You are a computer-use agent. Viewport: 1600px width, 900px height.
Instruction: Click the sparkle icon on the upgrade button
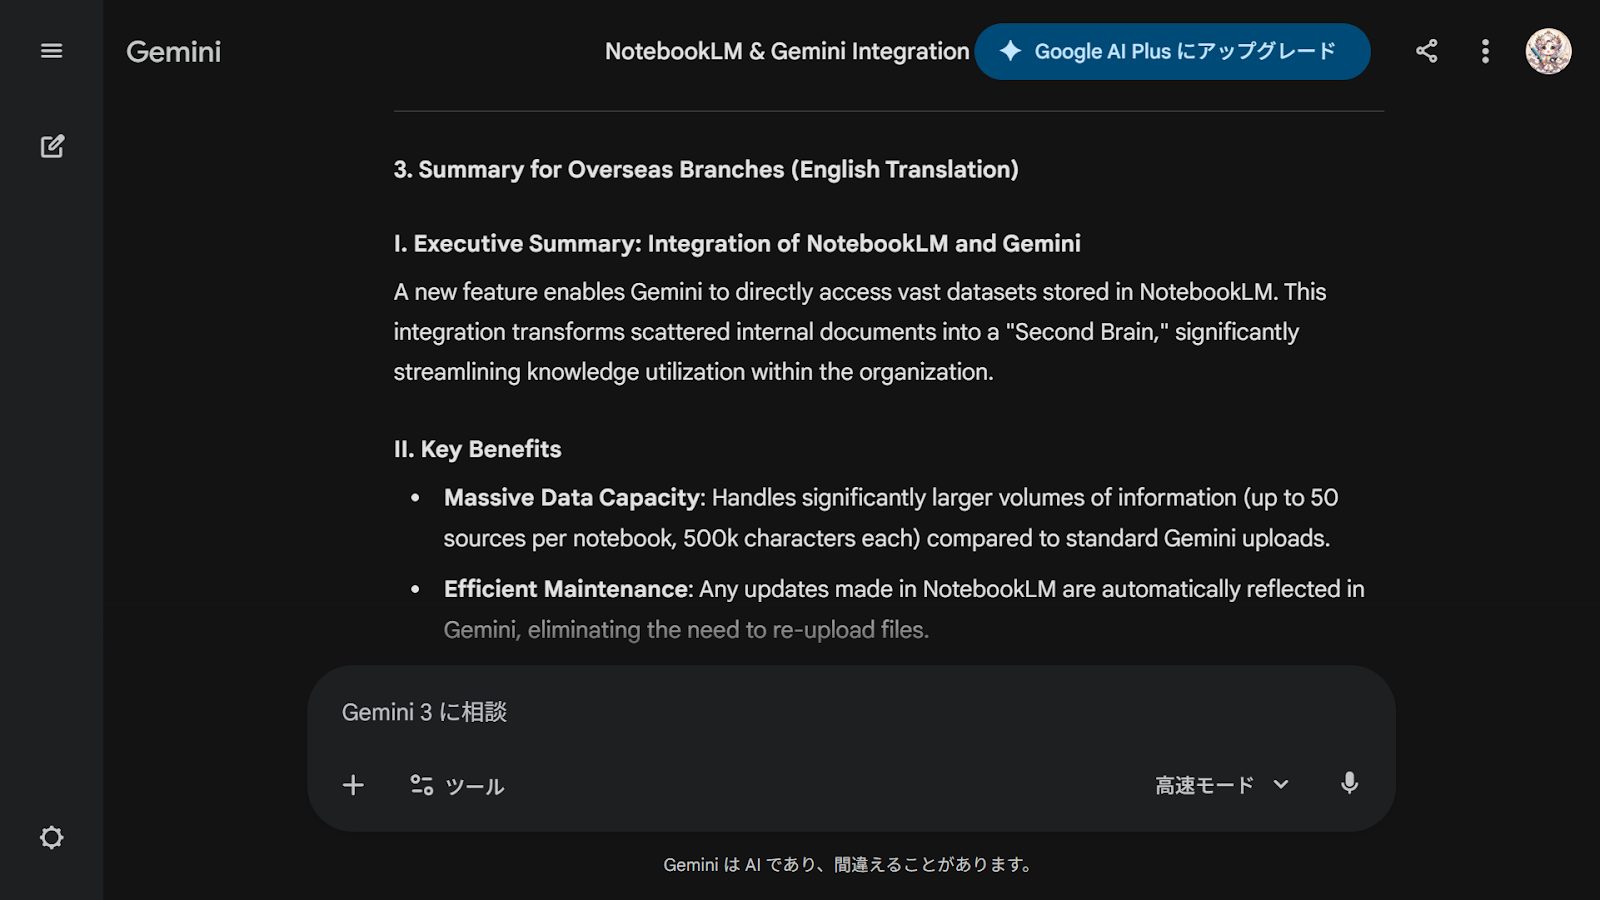click(1010, 51)
